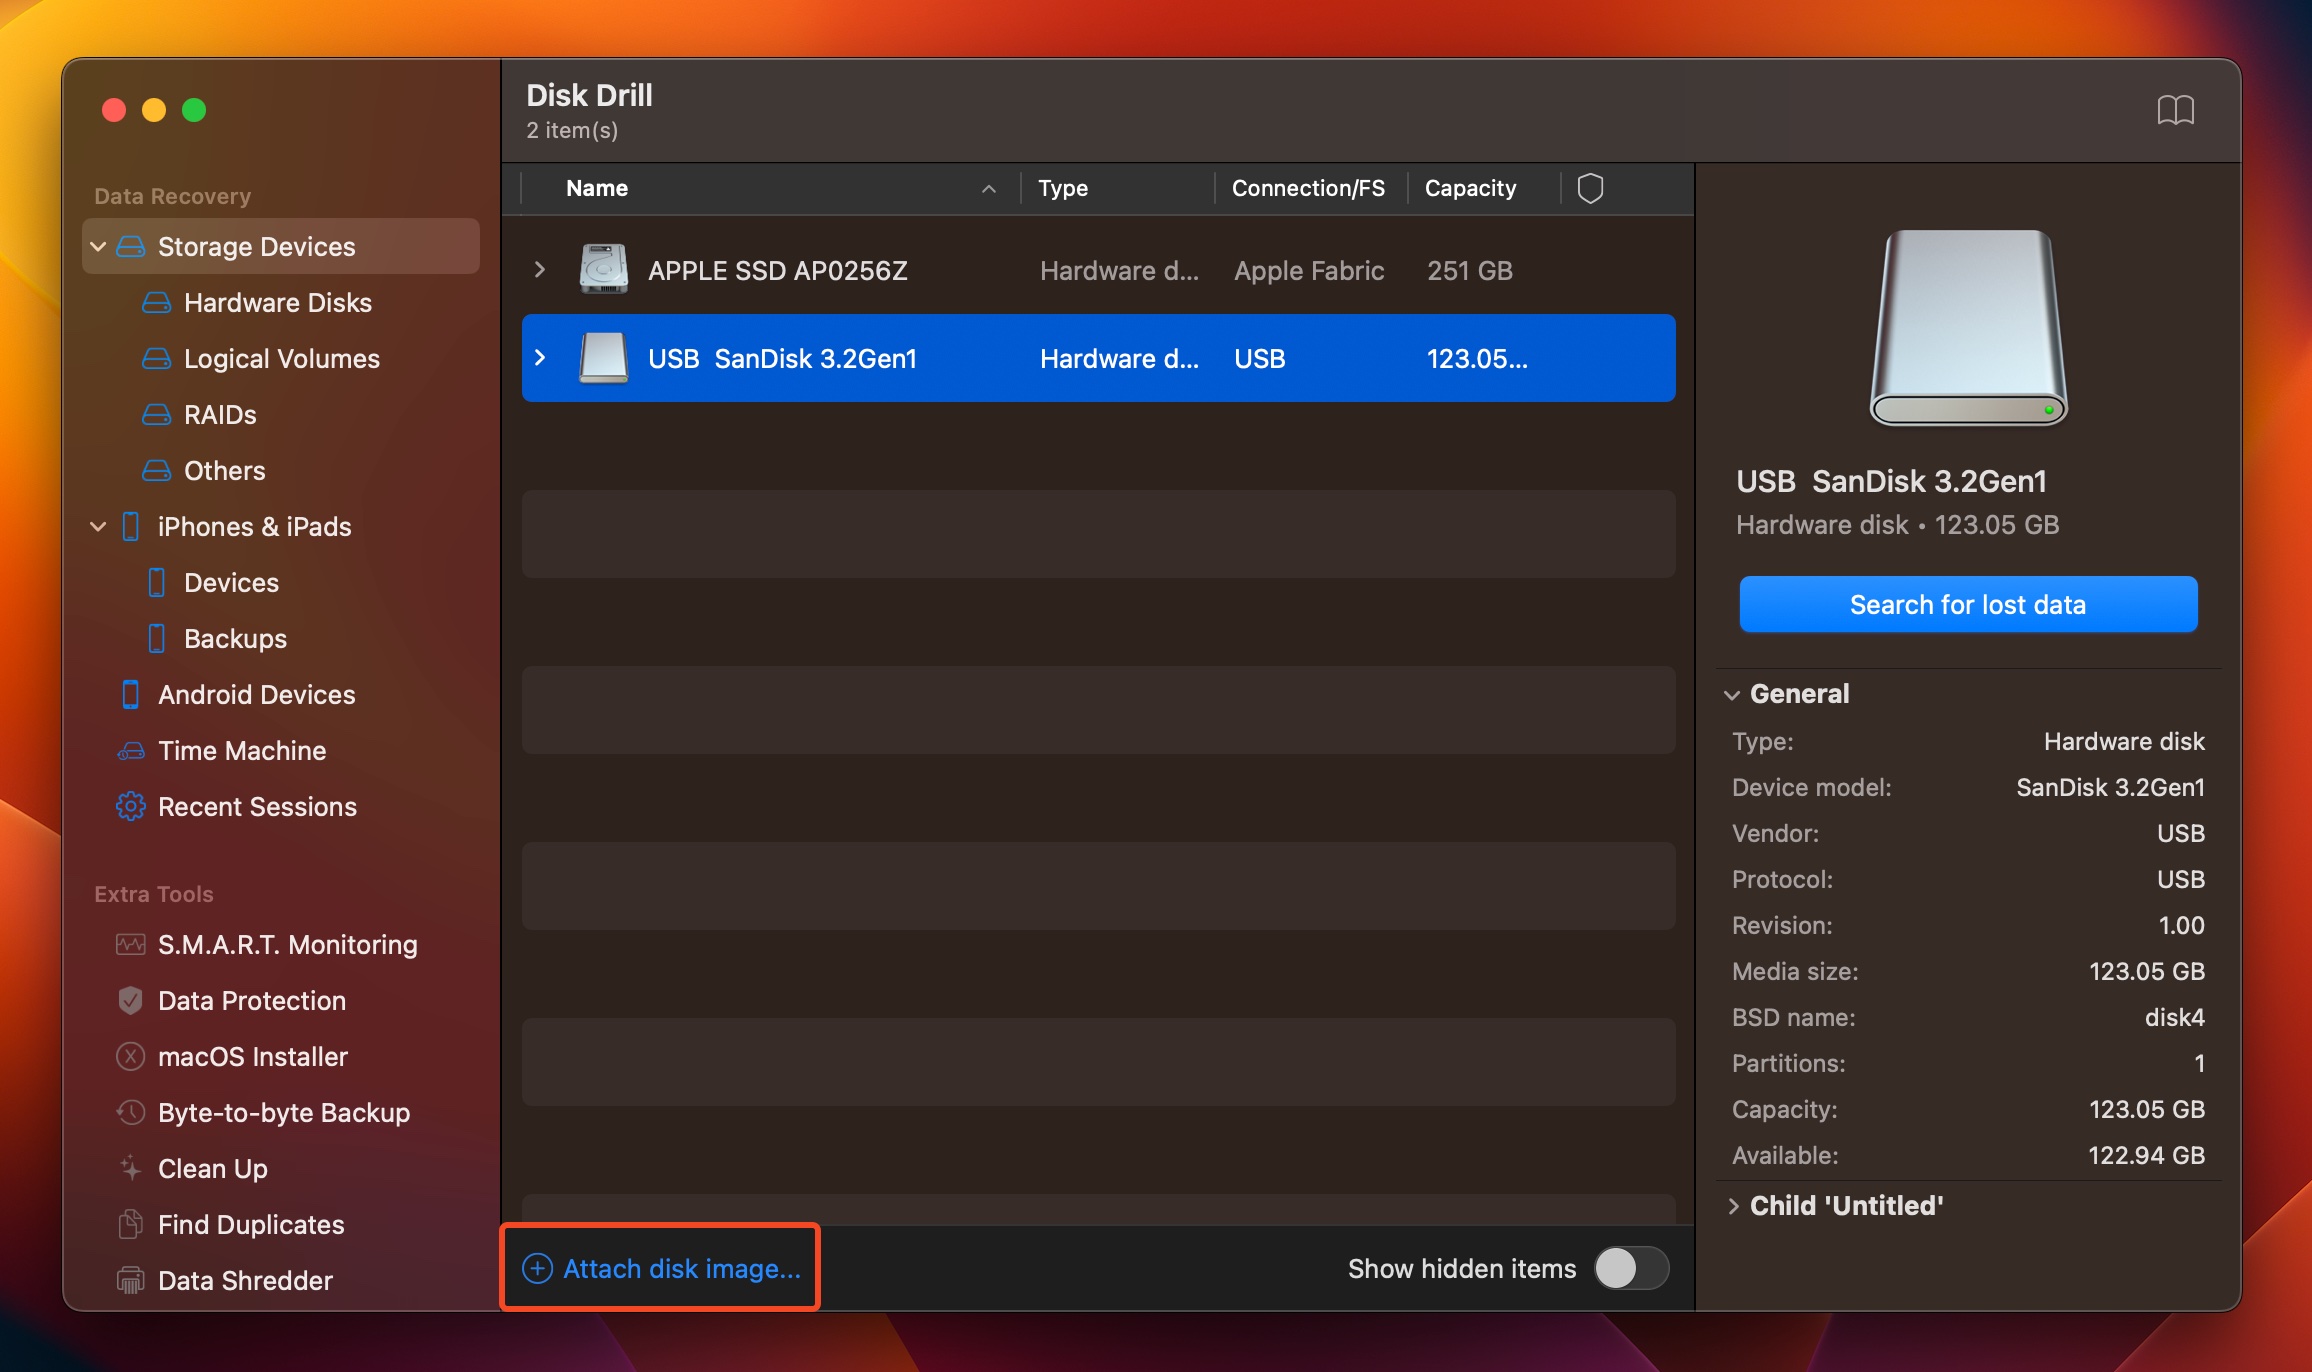Click the Data Shredder icon
Image resolution: width=2312 pixels, height=1372 pixels.
[x=129, y=1281]
